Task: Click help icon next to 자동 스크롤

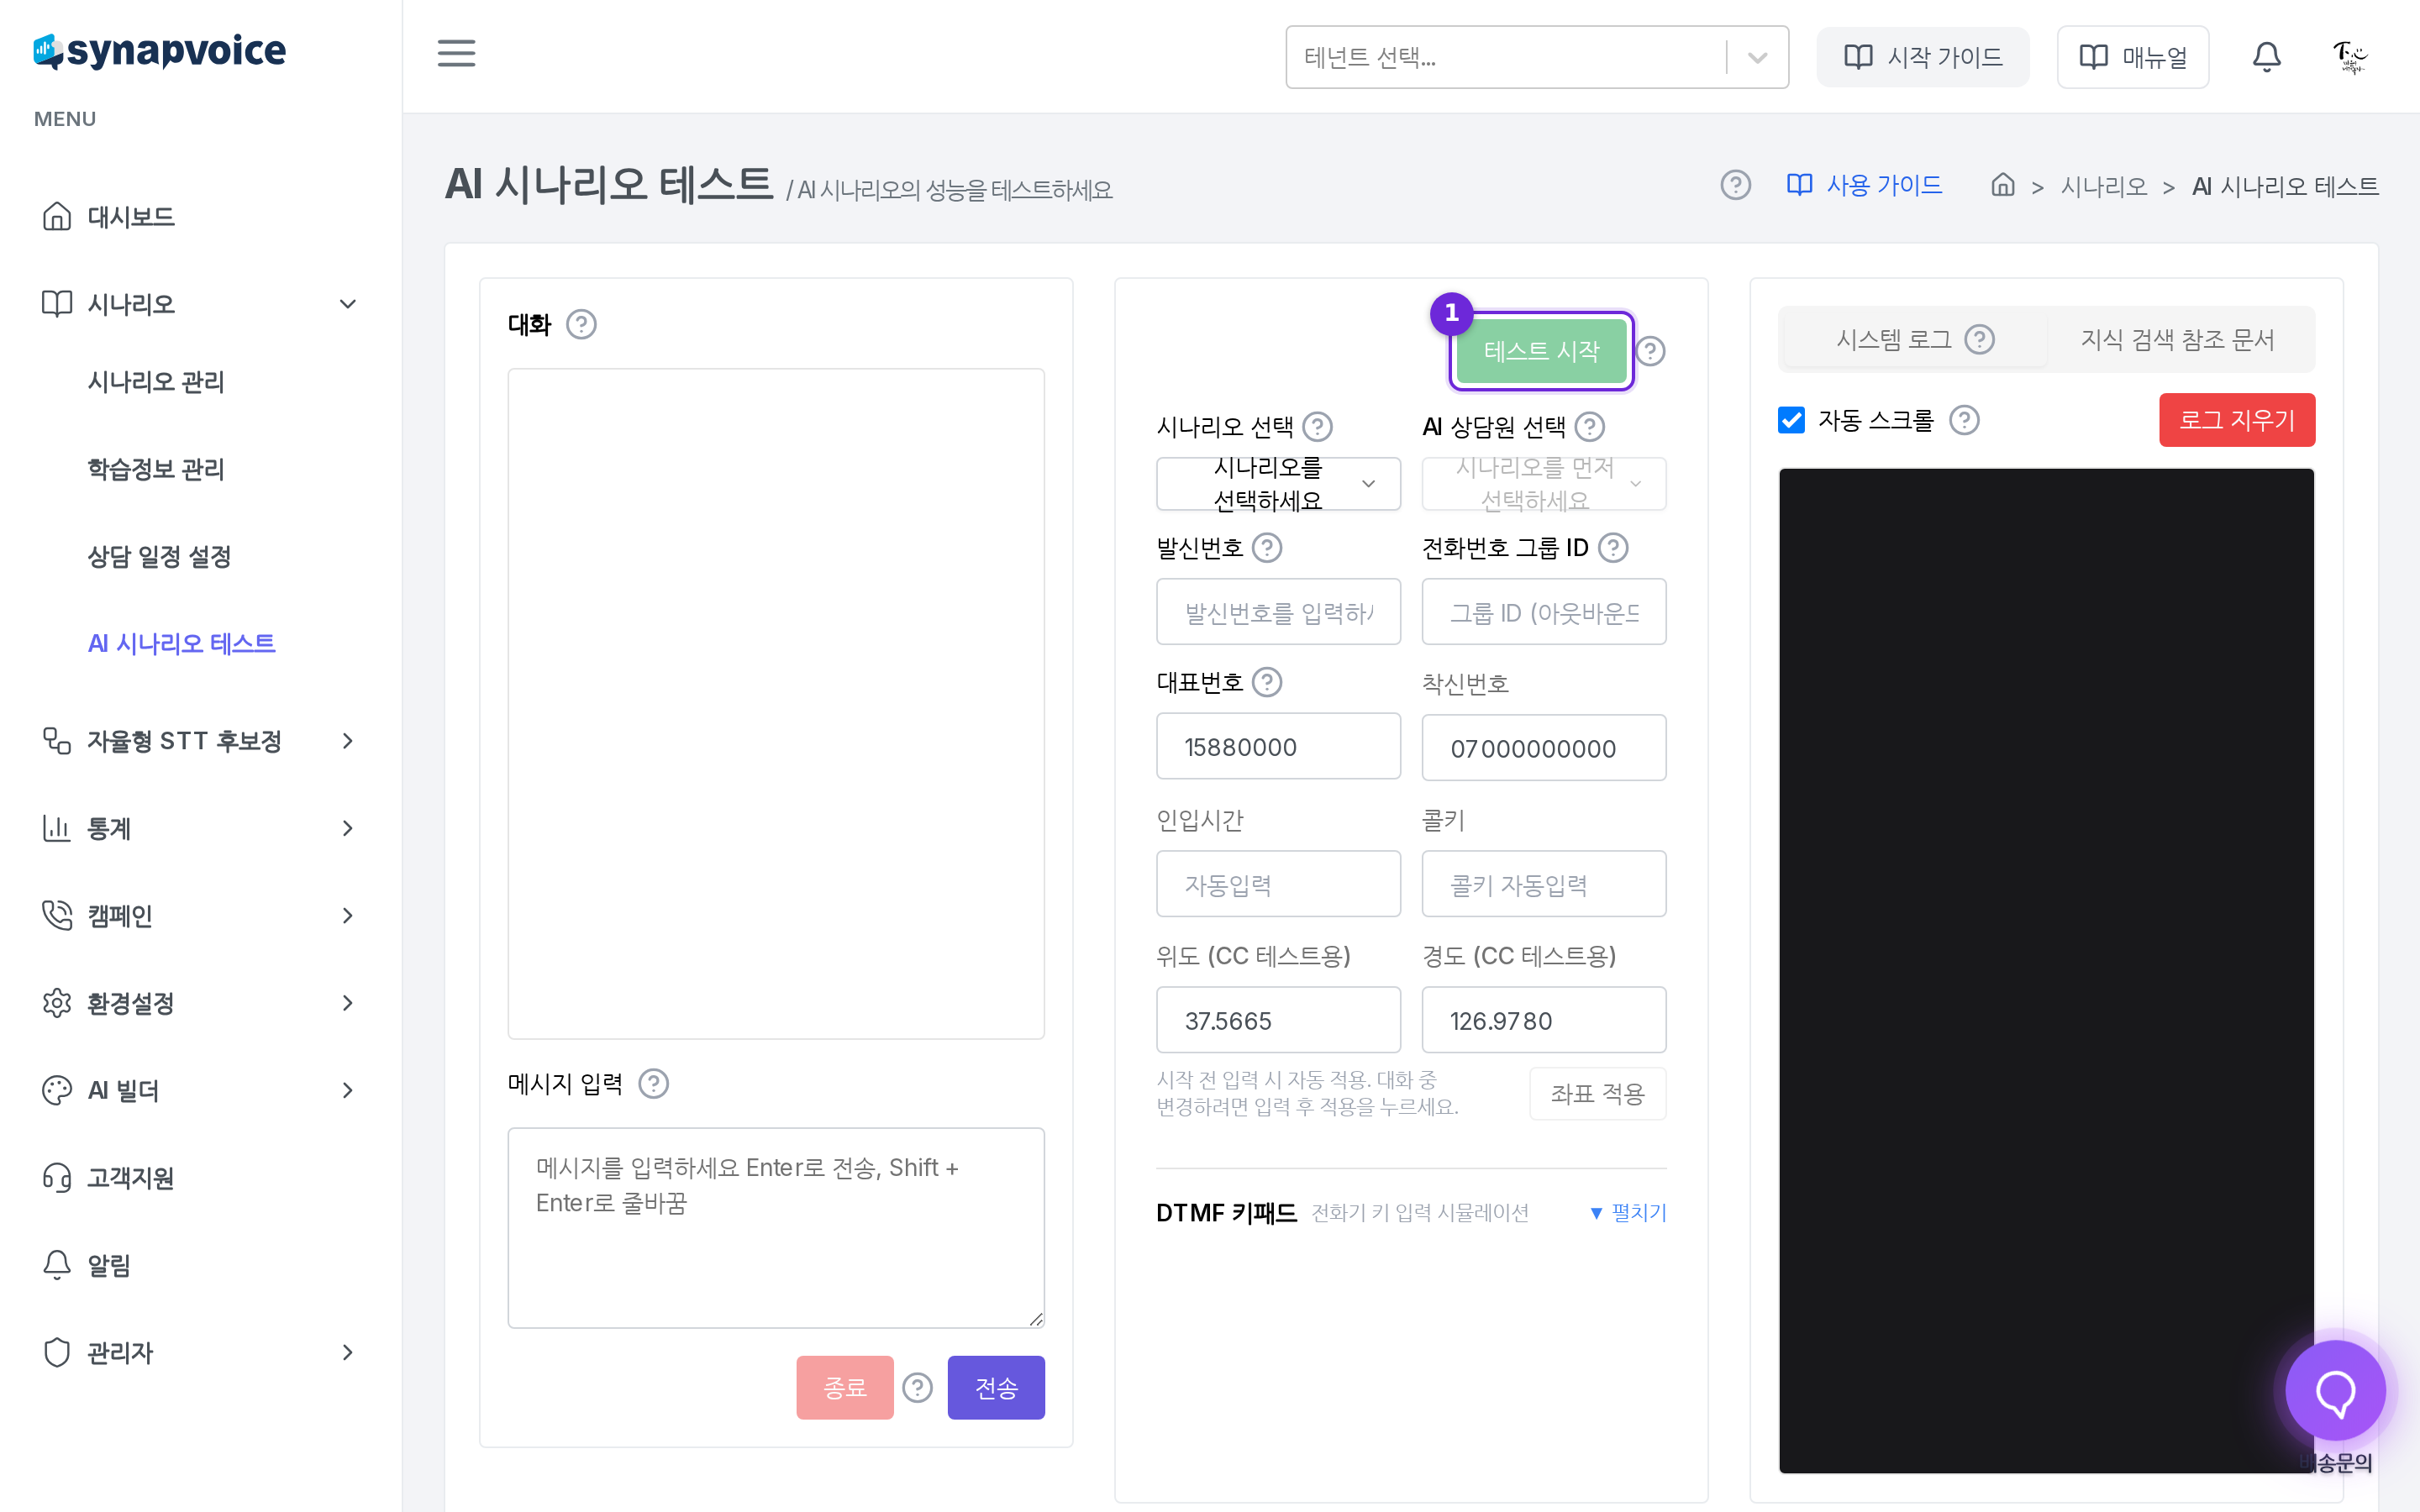Action: click(x=1964, y=420)
